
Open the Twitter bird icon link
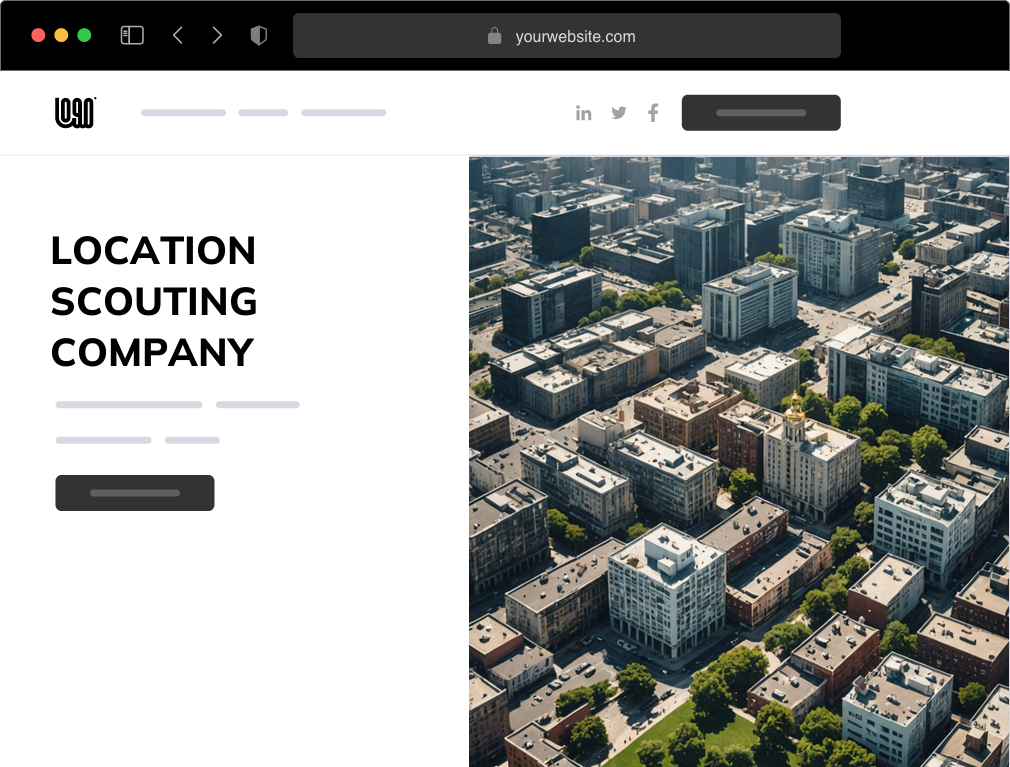619,113
